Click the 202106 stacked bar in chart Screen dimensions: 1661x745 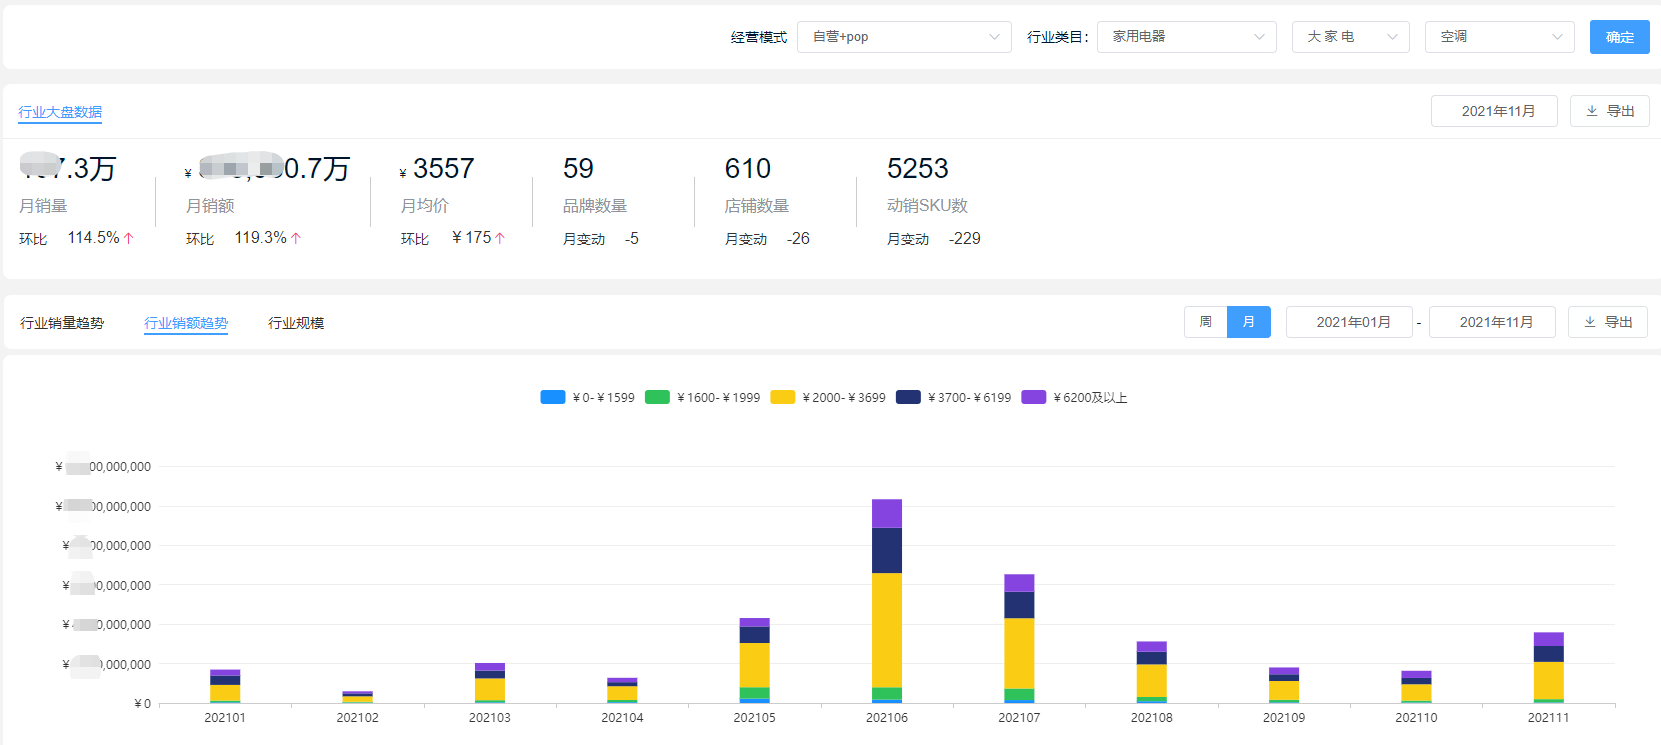coord(887,600)
